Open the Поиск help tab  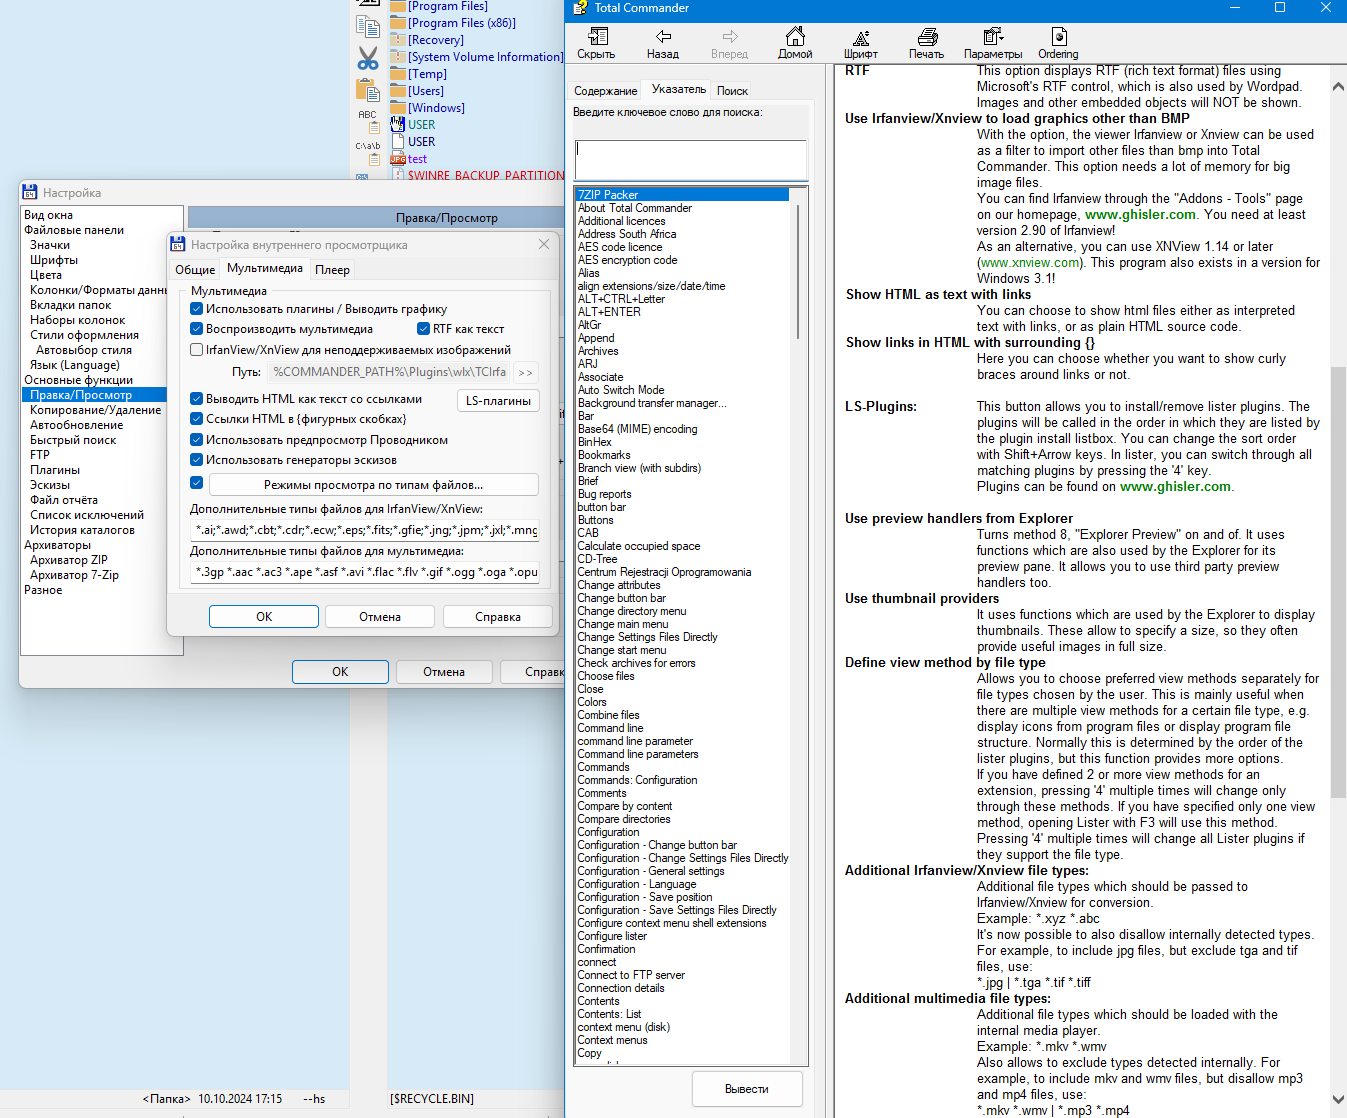point(732,91)
